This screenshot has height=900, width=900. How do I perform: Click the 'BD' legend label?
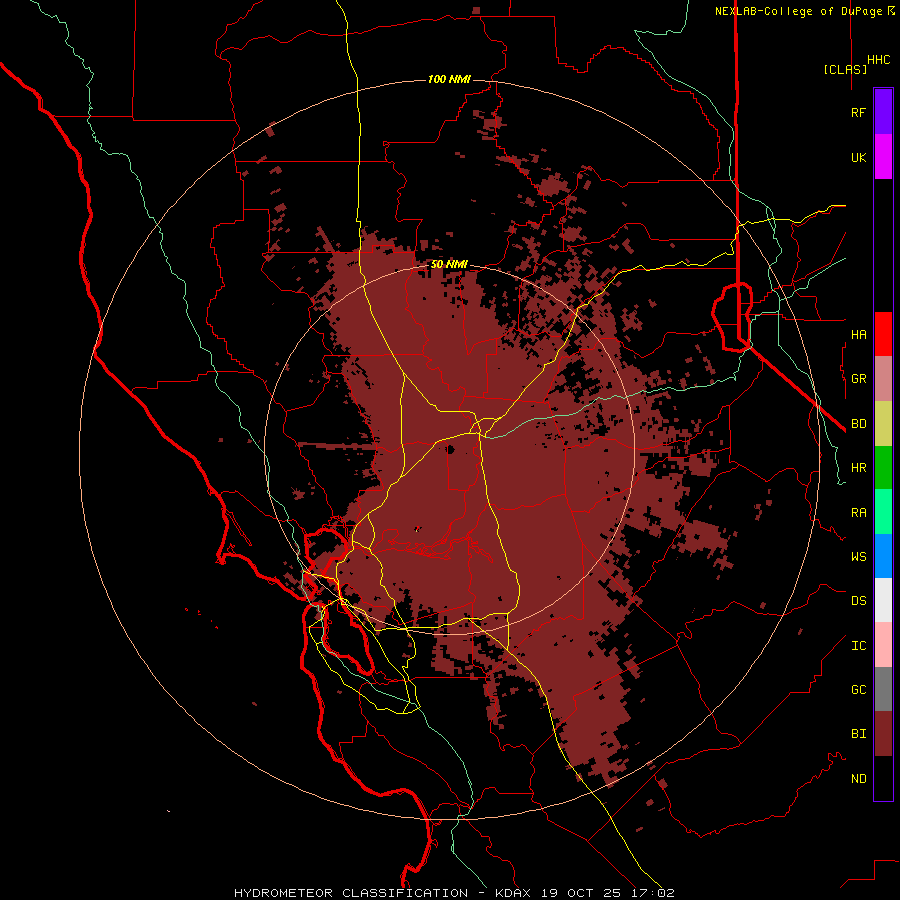click(x=858, y=424)
